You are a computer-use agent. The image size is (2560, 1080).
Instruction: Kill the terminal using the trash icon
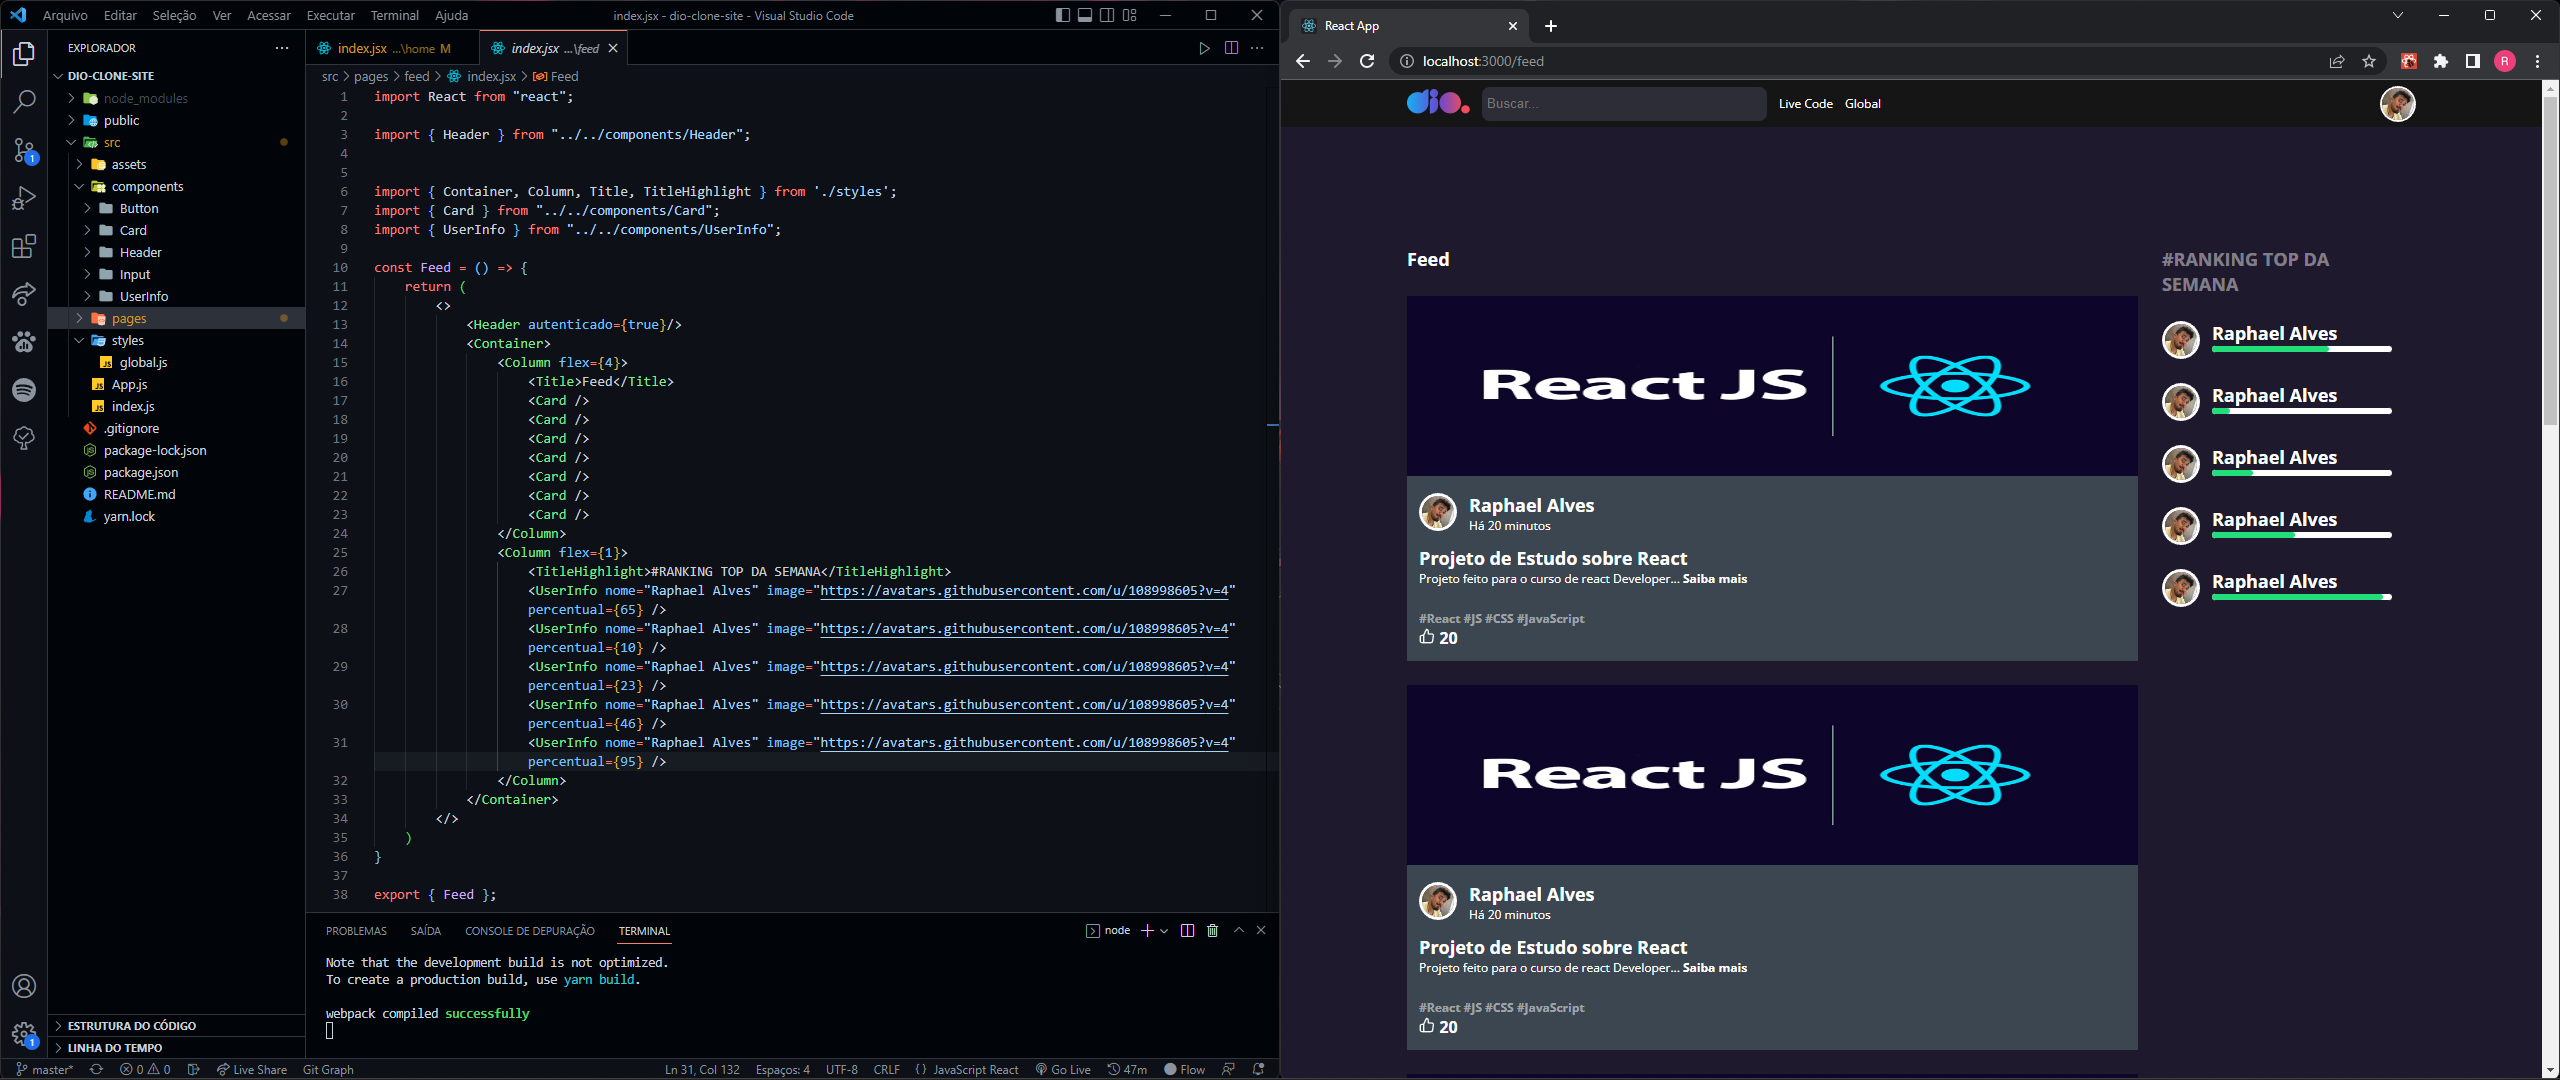click(1213, 930)
